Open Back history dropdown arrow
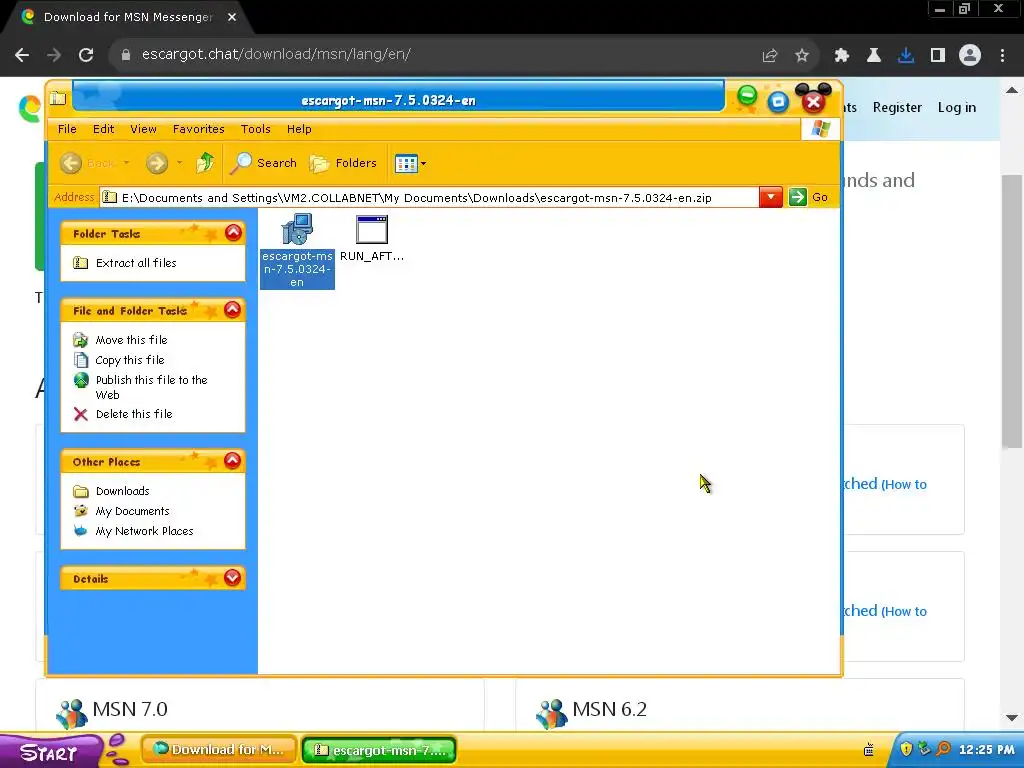Viewport: 1024px width, 768px height. pos(127,163)
